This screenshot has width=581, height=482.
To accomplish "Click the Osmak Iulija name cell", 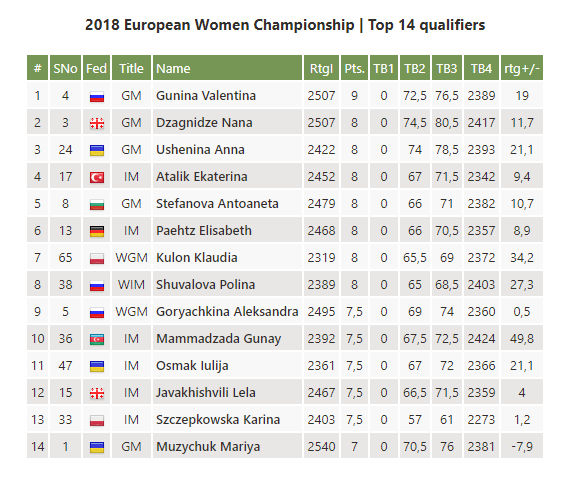I will point(227,366).
